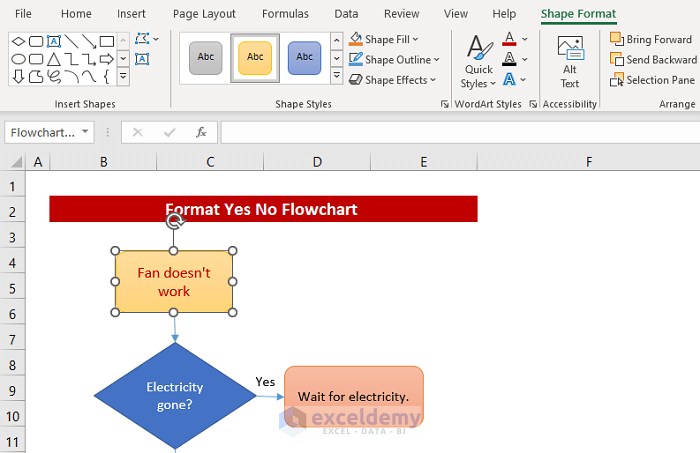Viewport: 700px width, 453px height.
Task: Select the arc shape
Action: pos(71,76)
